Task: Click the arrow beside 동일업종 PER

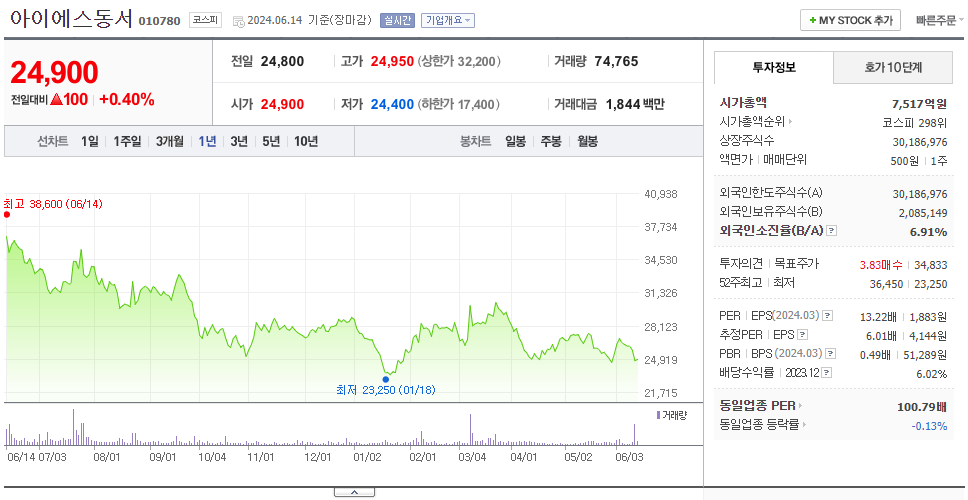Action: [801, 406]
